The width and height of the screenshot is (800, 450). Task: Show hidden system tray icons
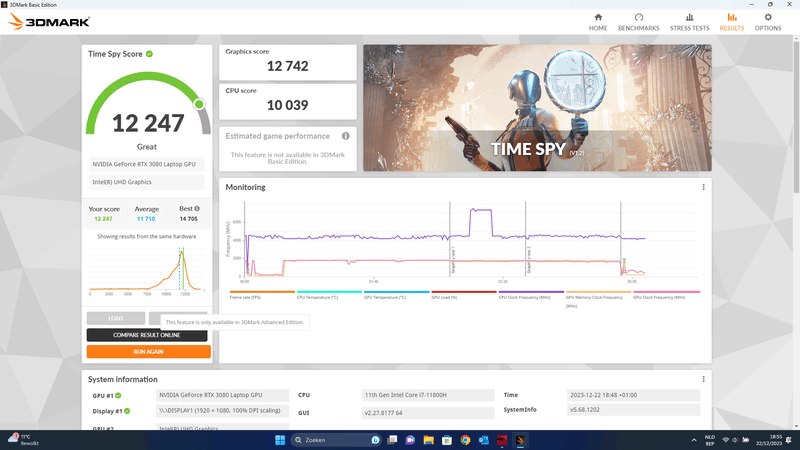[694, 440]
